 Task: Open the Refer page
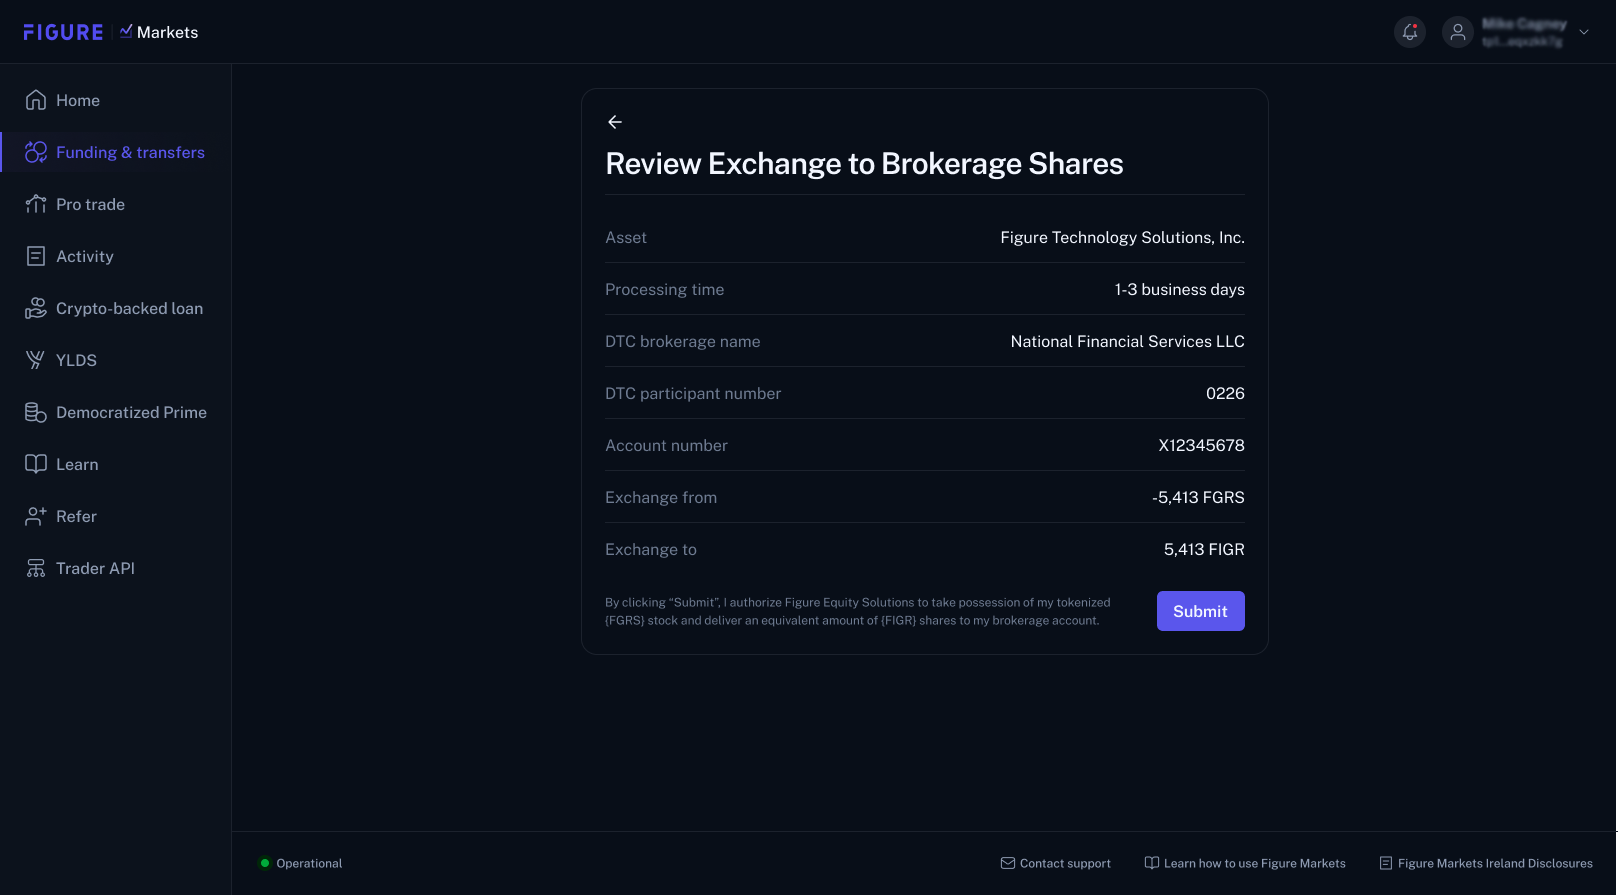pyautogui.click(x=76, y=516)
